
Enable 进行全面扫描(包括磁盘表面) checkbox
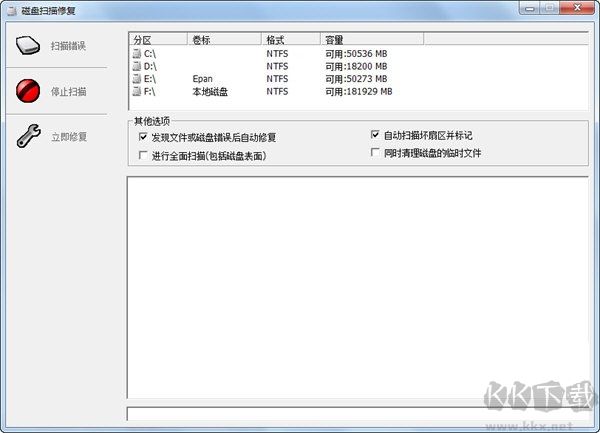[x=143, y=155]
